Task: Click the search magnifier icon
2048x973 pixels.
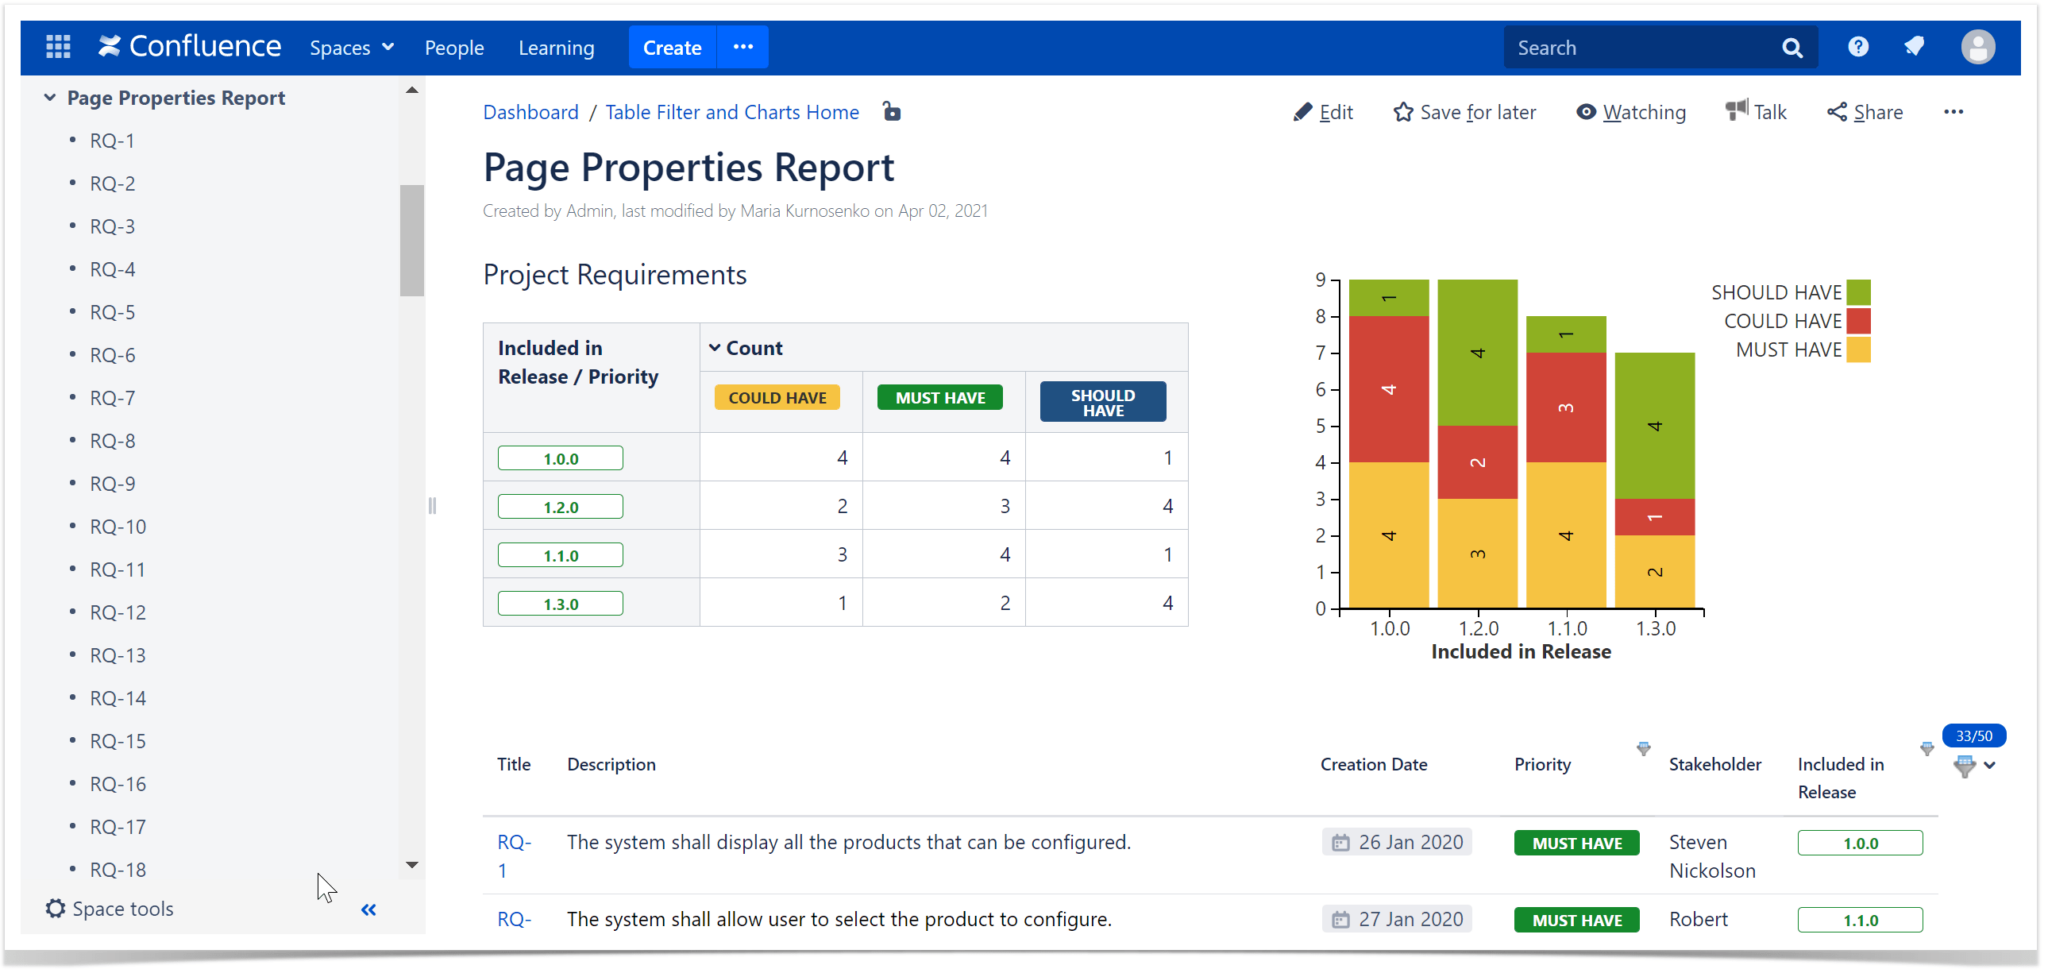Action: pyautogui.click(x=1793, y=47)
